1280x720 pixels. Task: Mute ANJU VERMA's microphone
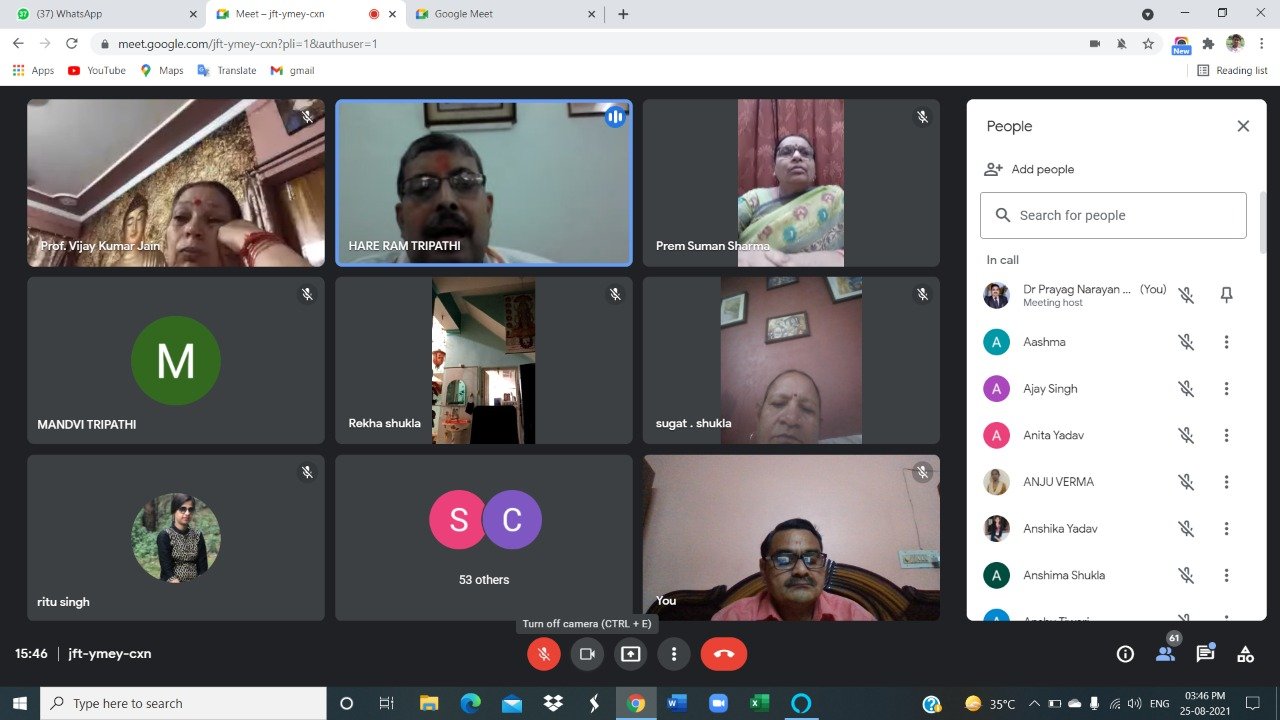(x=1186, y=482)
